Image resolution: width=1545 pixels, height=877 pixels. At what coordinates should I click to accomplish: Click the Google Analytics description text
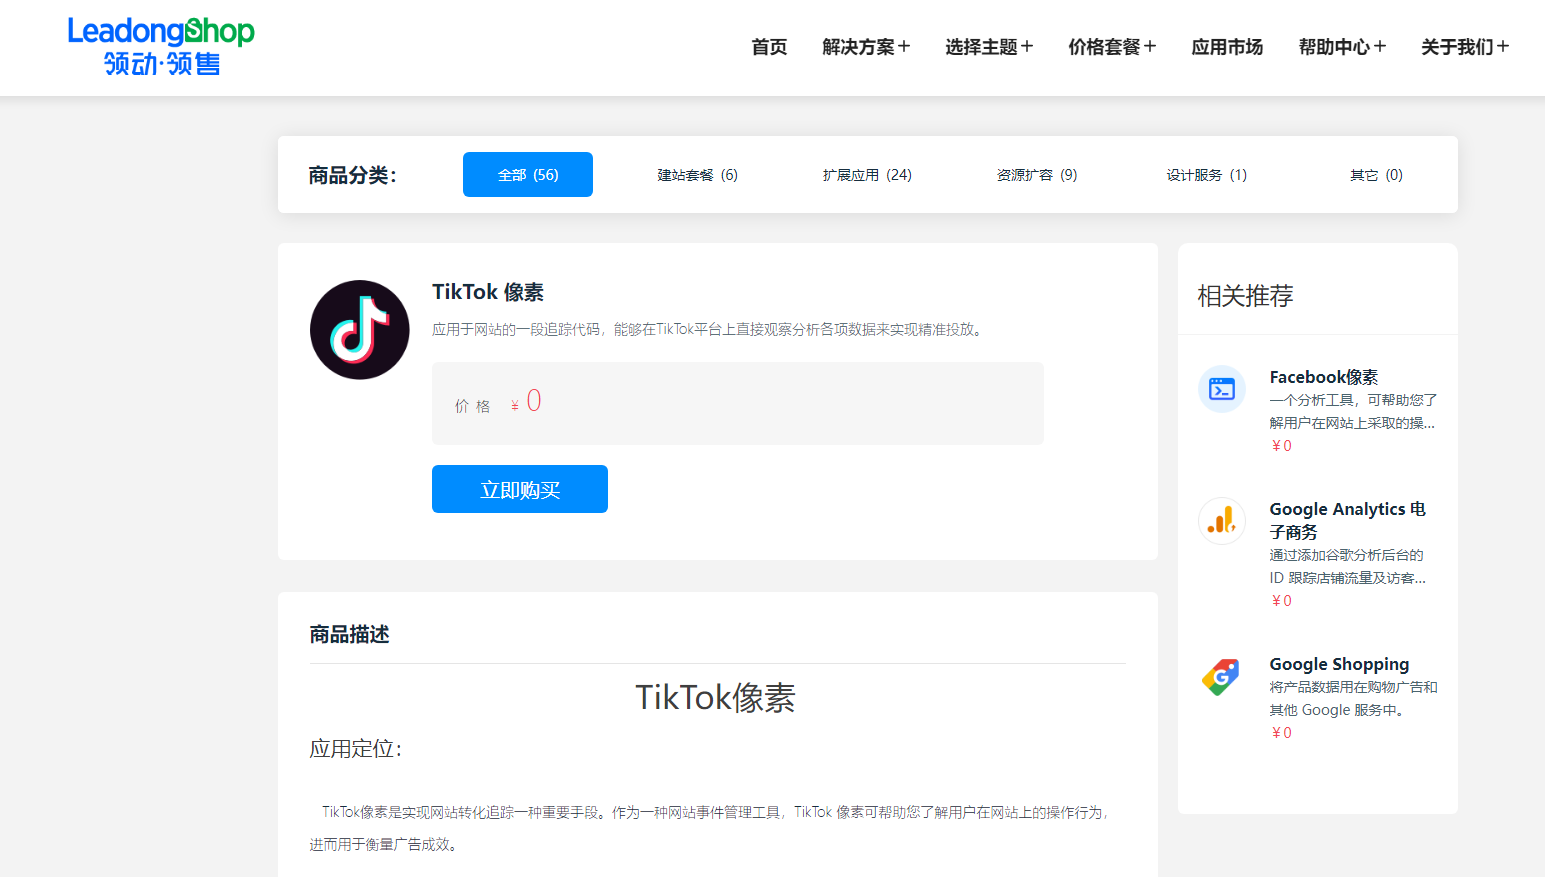coord(1348,566)
